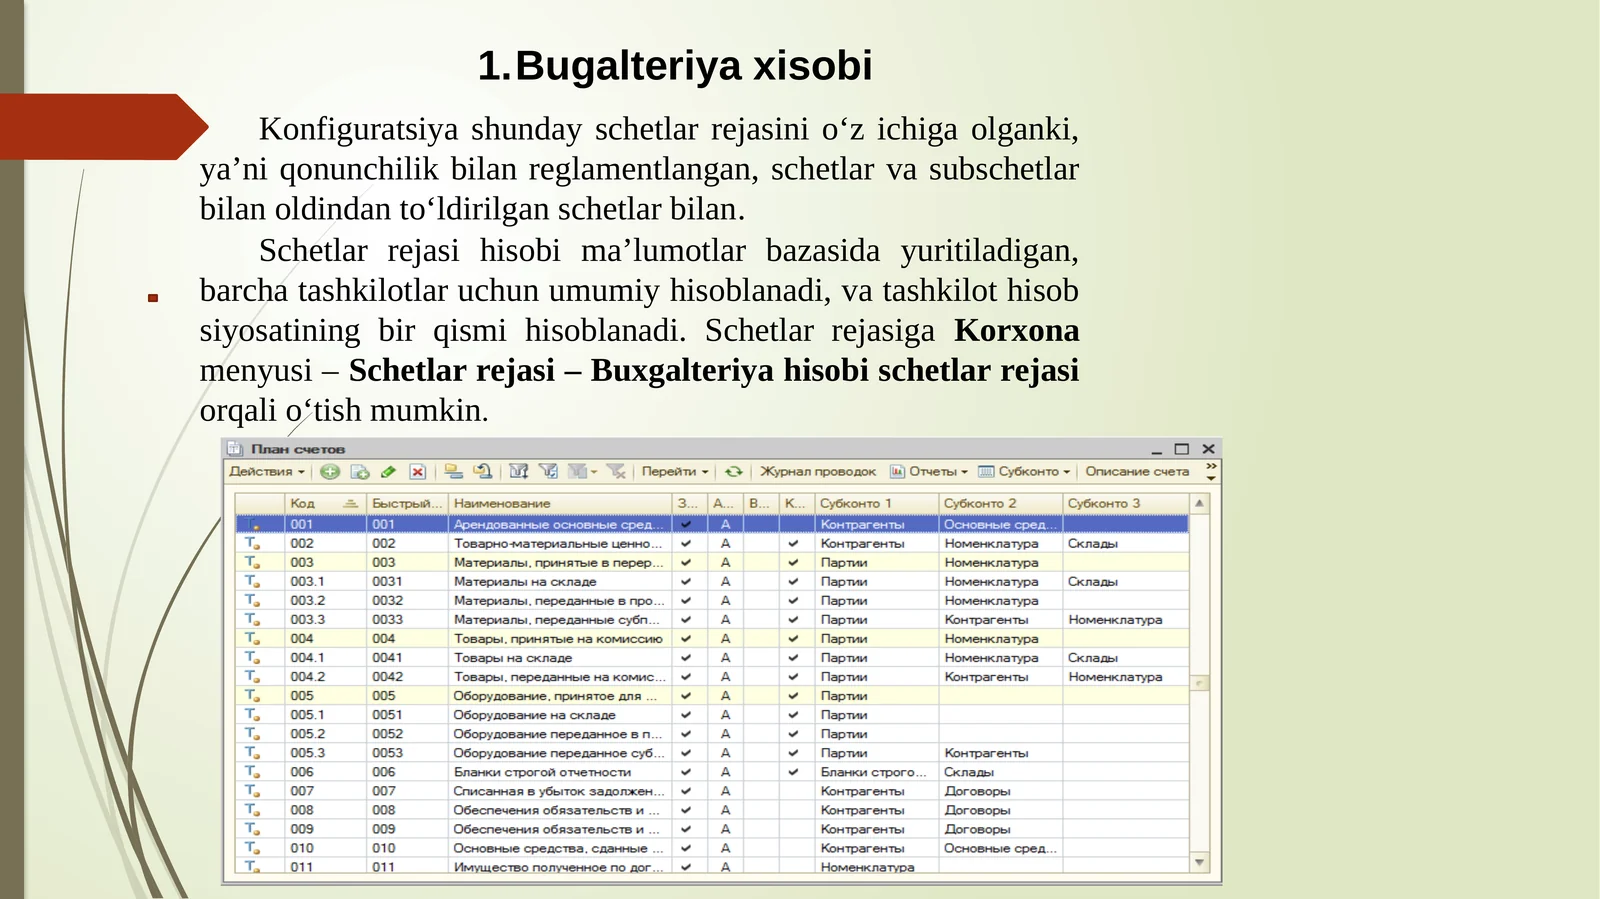Click the Set filter and sorting icon

pos(518,472)
